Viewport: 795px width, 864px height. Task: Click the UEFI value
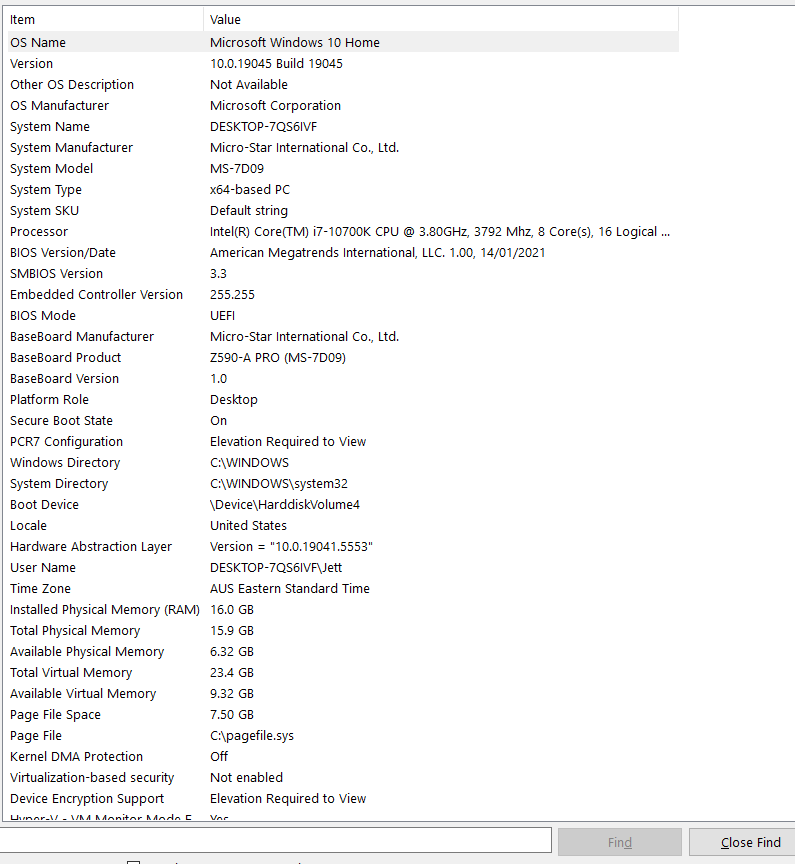click(222, 315)
